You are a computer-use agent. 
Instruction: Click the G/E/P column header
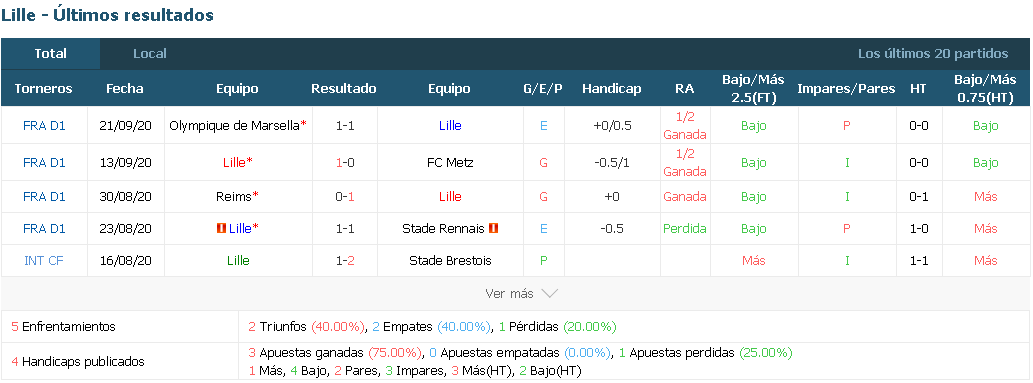point(543,88)
